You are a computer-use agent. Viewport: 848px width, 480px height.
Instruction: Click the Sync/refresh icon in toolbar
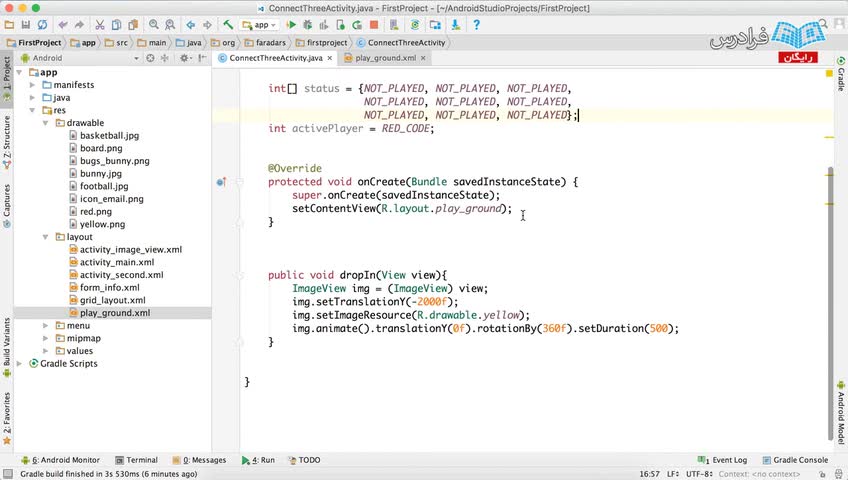coord(42,25)
